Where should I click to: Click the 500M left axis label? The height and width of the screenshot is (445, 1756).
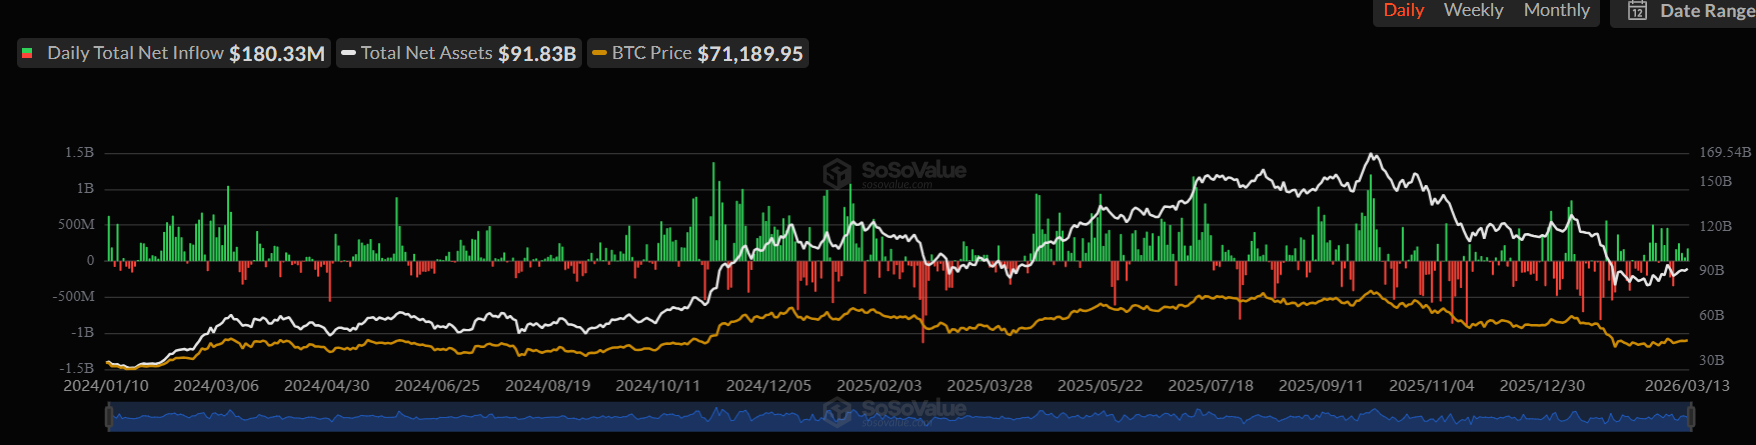coord(77,225)
